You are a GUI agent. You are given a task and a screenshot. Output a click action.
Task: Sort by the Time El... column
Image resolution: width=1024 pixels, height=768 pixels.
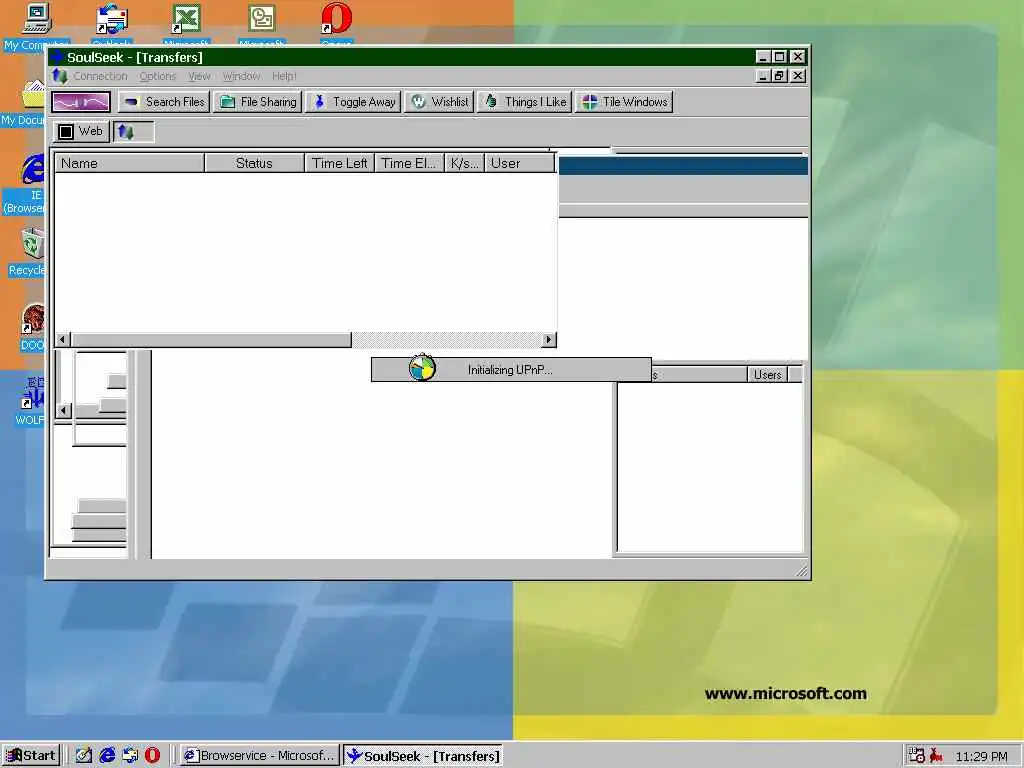[x=409, y=163]
